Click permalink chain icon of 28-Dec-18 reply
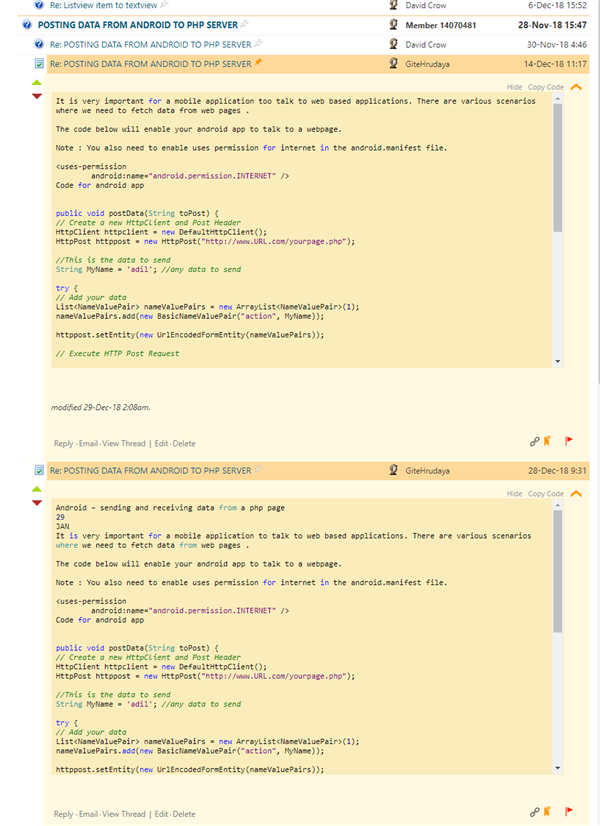Viewport: 600px width, 826px height. coord(534,812)
